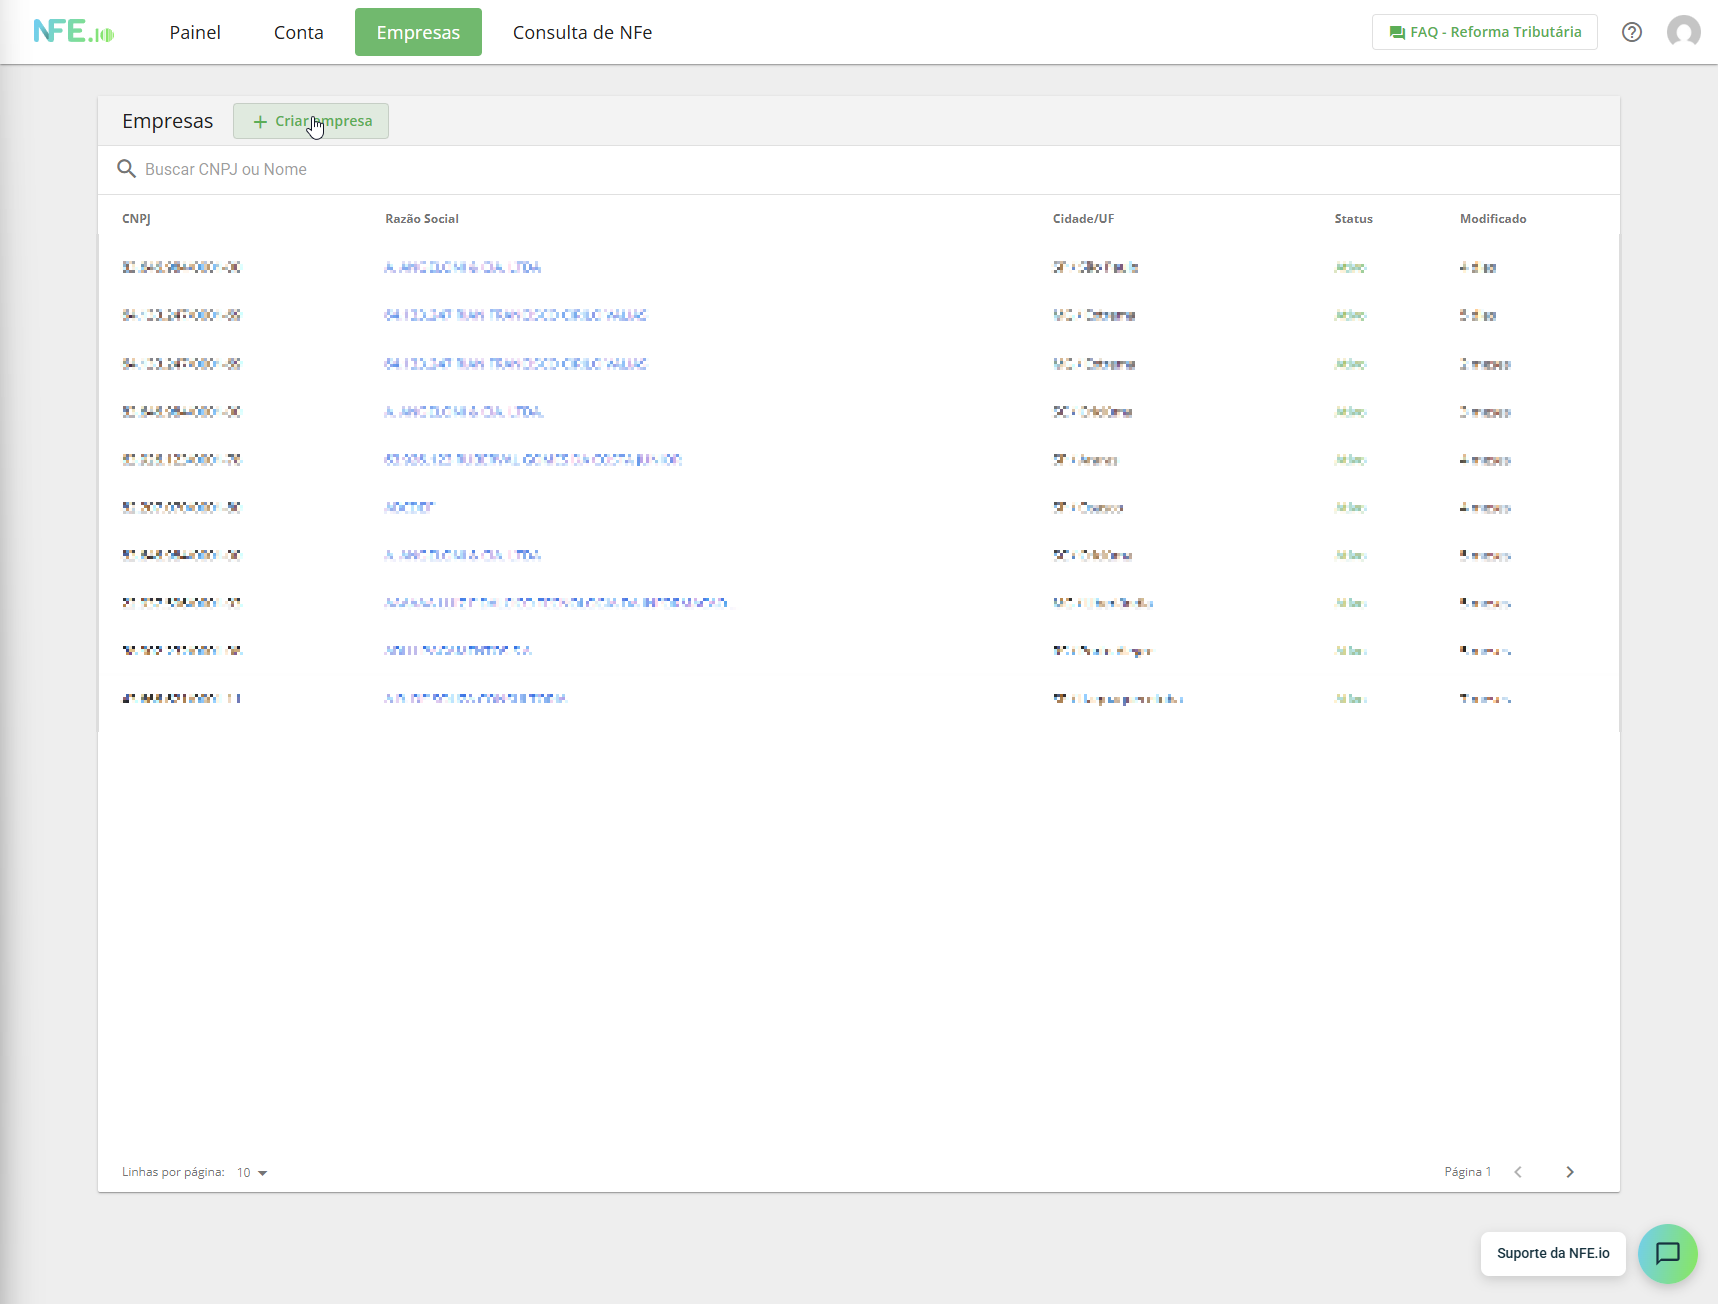The width and height of the screenshot is (1718, 1304).
Task: Click the Razão Social column header
Action: (422, 219)
